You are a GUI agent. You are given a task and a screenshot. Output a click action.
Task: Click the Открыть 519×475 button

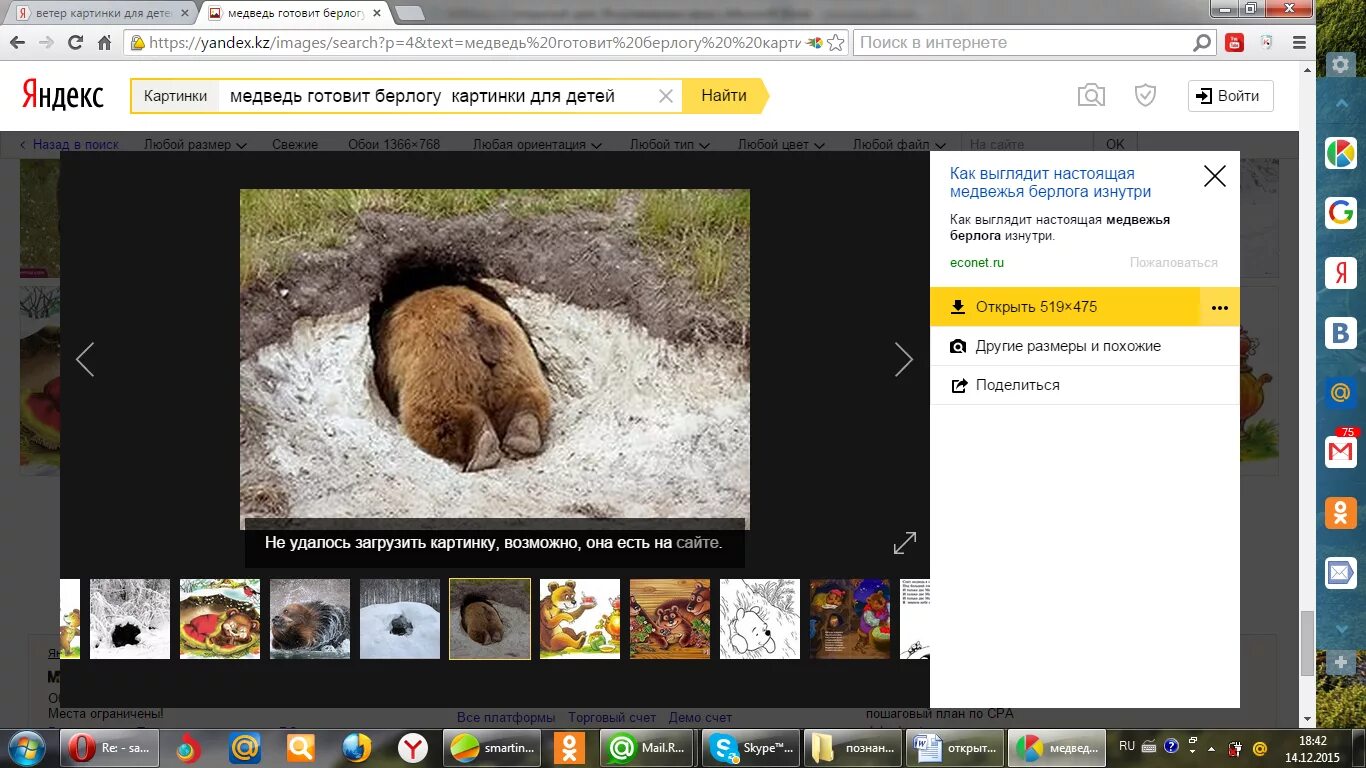coord(1064,307)
